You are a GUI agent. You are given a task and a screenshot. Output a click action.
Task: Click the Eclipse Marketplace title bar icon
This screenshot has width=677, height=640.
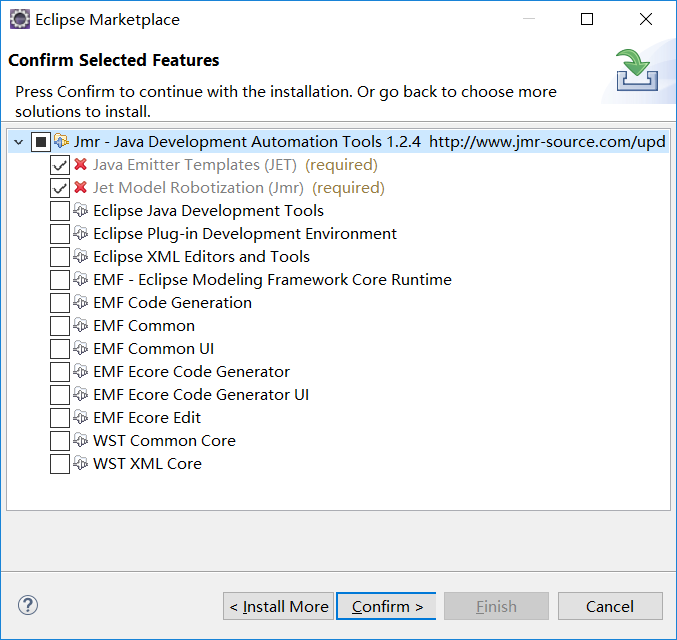20,19
